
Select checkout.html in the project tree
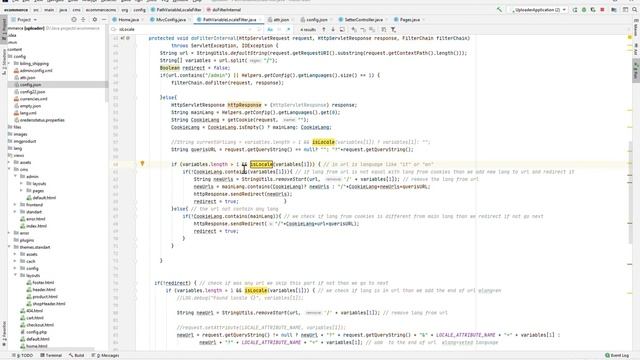[x=37, y=325]
